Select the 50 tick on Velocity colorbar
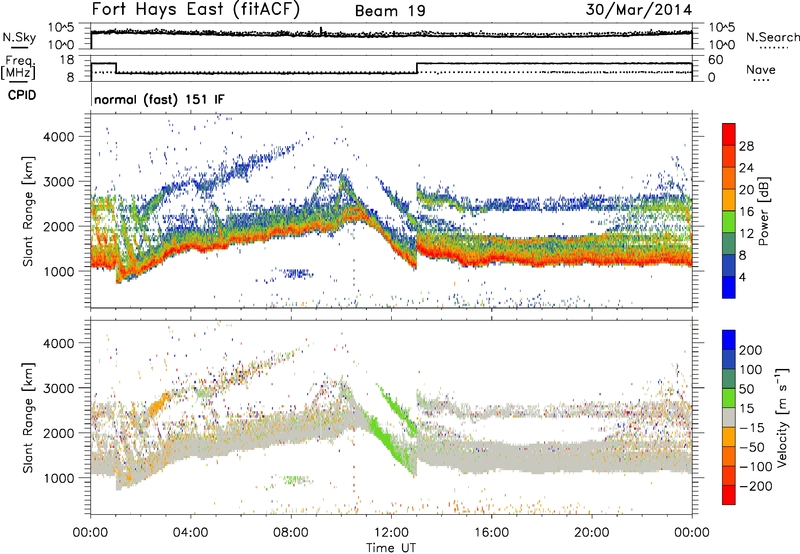 tap(746, 389)
